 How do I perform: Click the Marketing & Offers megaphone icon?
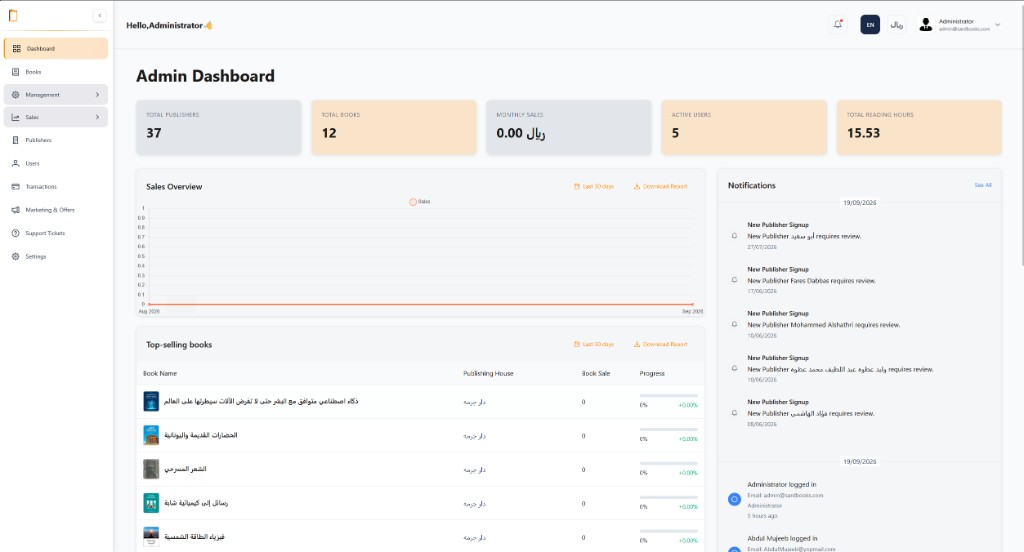pyautogui.click(x=16, y=210)
